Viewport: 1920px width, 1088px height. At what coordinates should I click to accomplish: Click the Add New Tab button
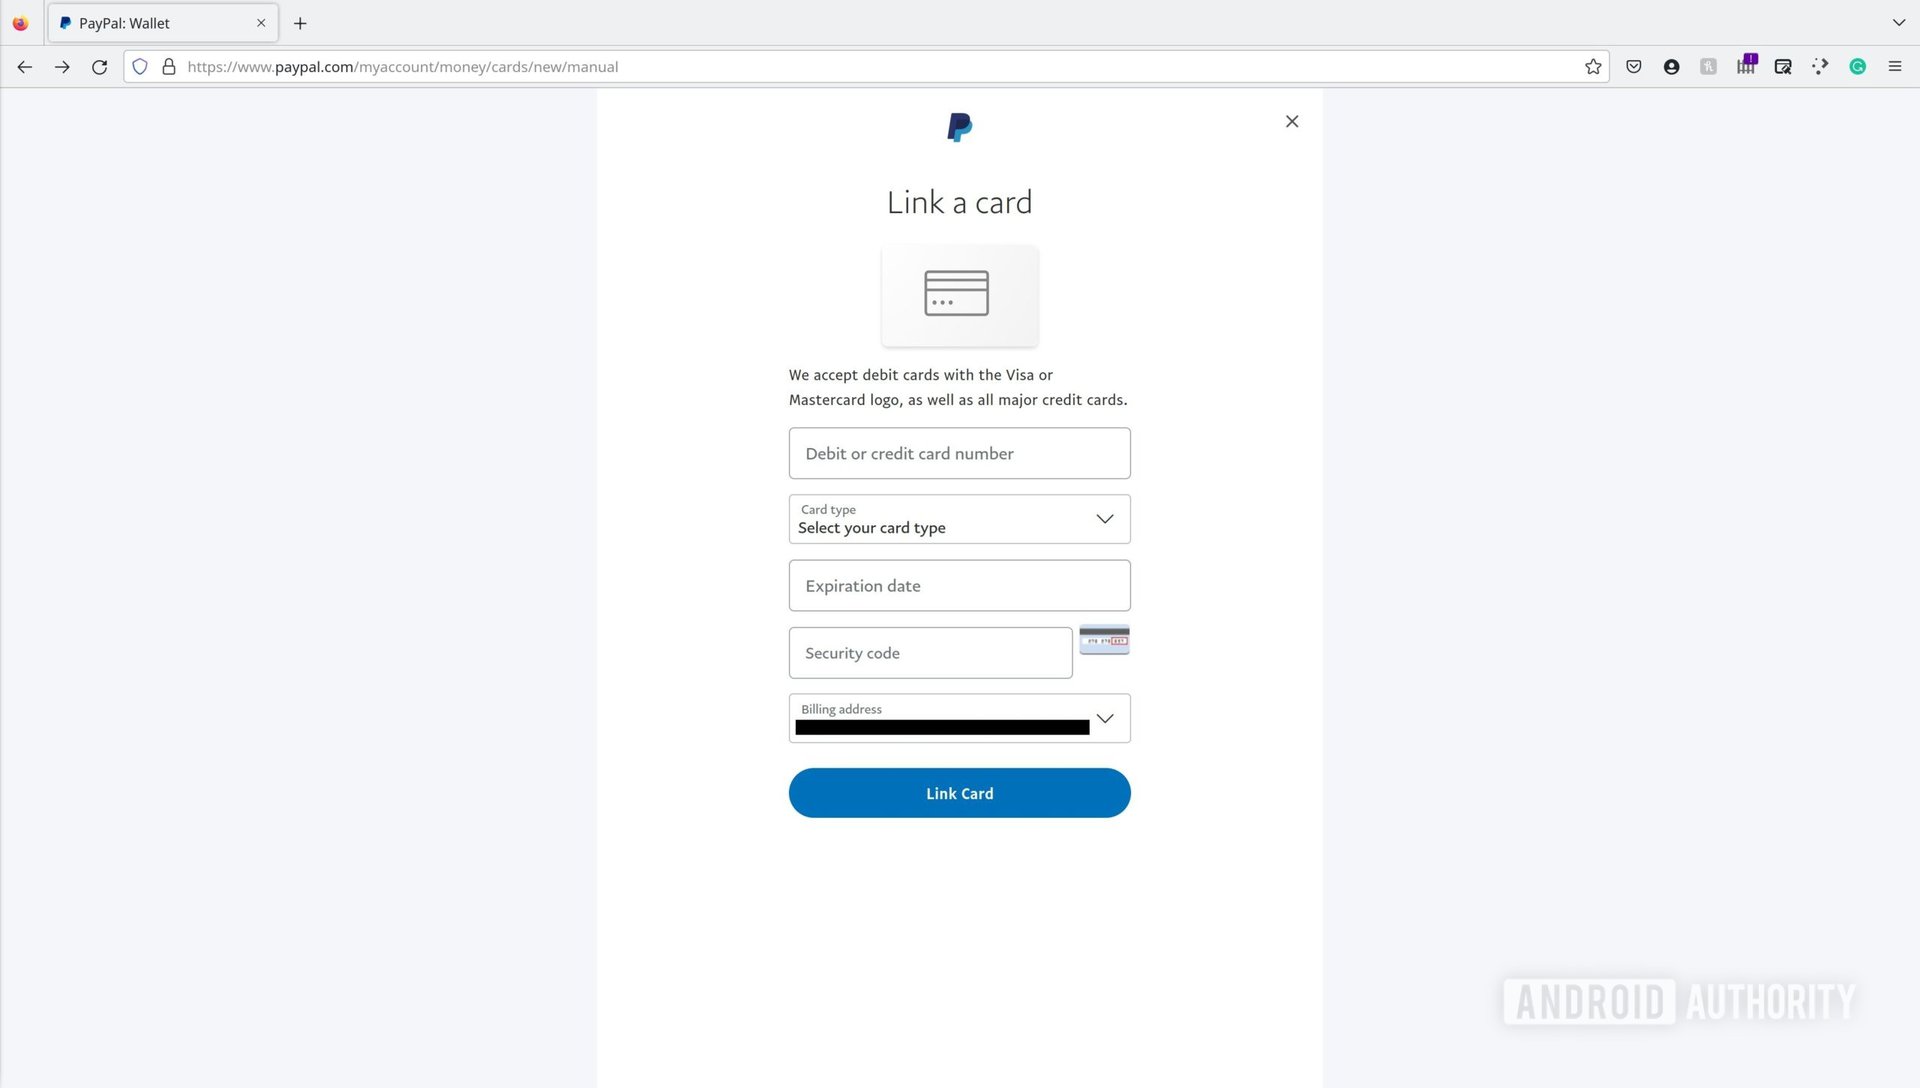pos(297,22)
